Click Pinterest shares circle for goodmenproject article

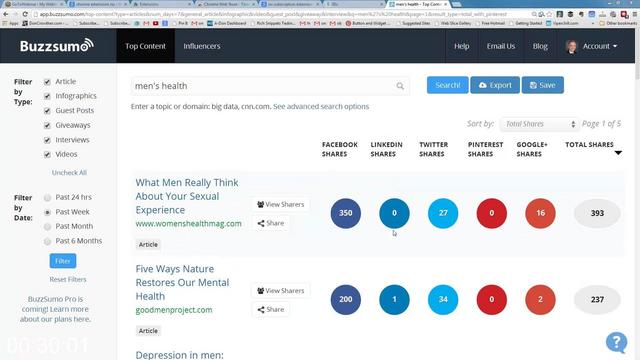point(491,300)
